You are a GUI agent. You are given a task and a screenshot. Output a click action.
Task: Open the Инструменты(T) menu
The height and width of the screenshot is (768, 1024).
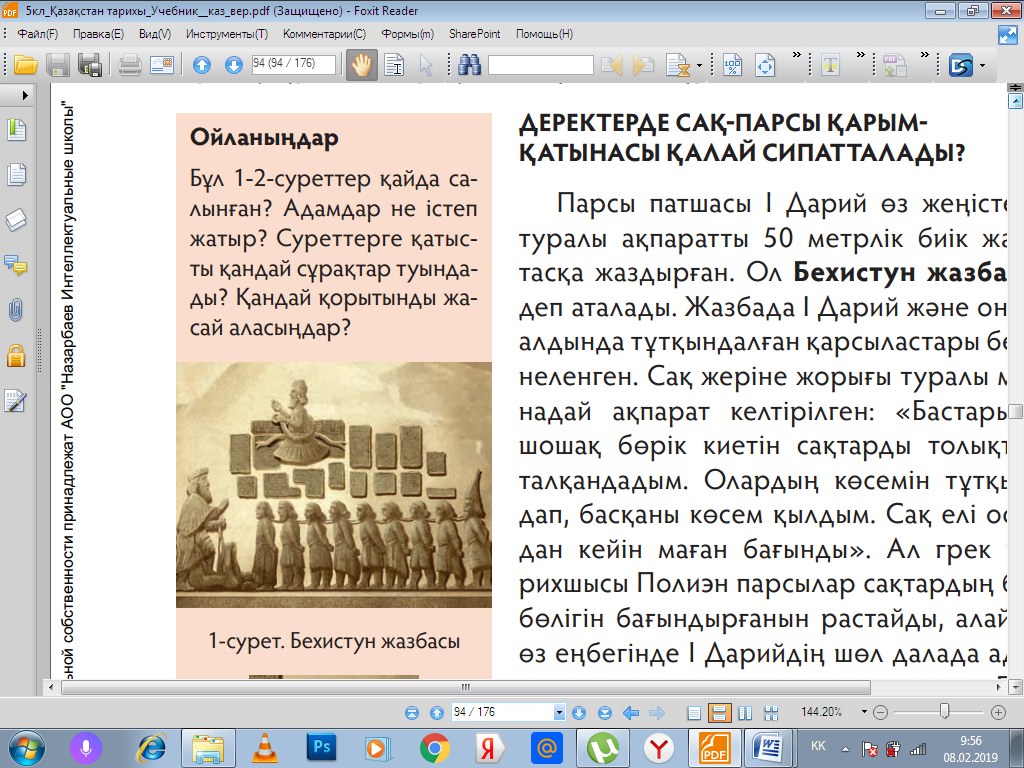pyautogui.click(x=227, y=34)
